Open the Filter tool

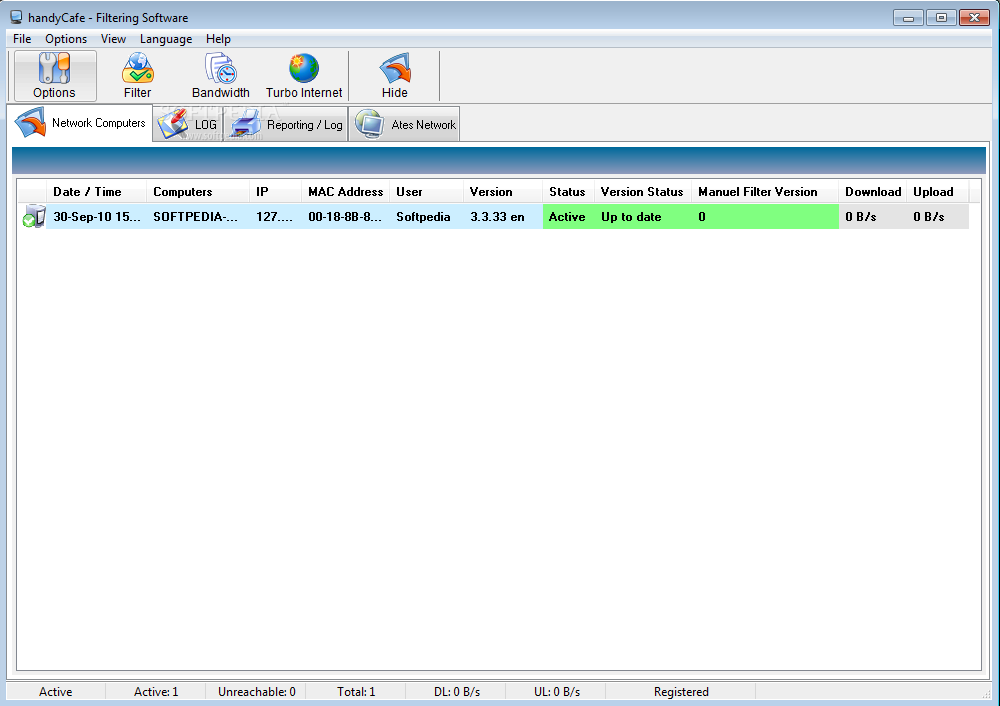pos(137,76)
